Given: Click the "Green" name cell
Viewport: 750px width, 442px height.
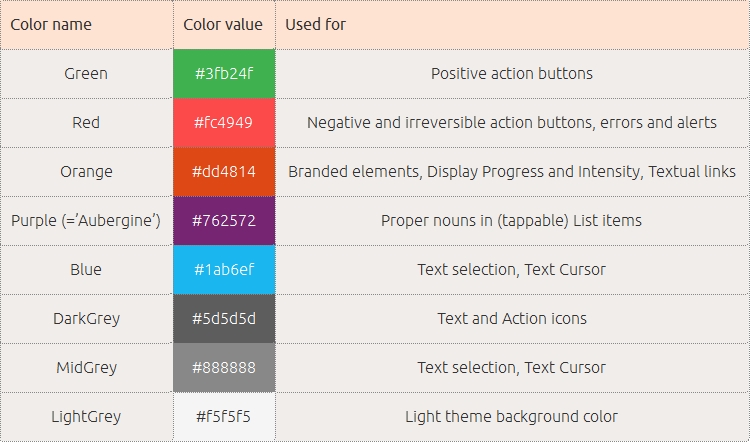Looking at the screenshot, I should click(86, 74).
